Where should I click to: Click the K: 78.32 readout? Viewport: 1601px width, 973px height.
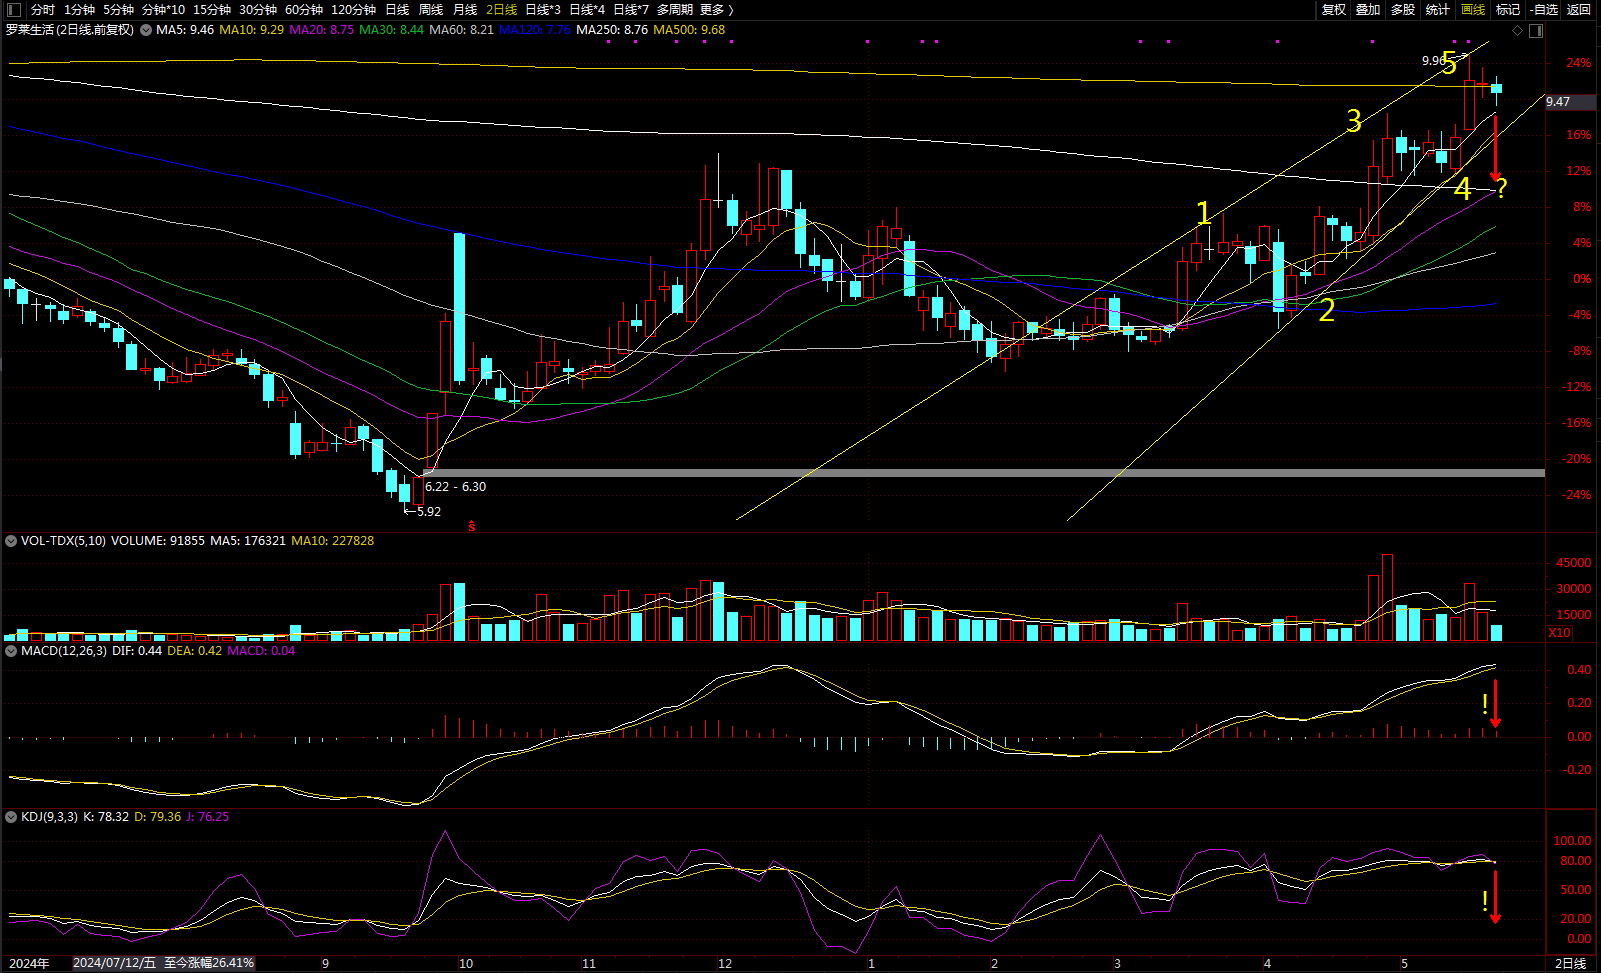point(106,817)
